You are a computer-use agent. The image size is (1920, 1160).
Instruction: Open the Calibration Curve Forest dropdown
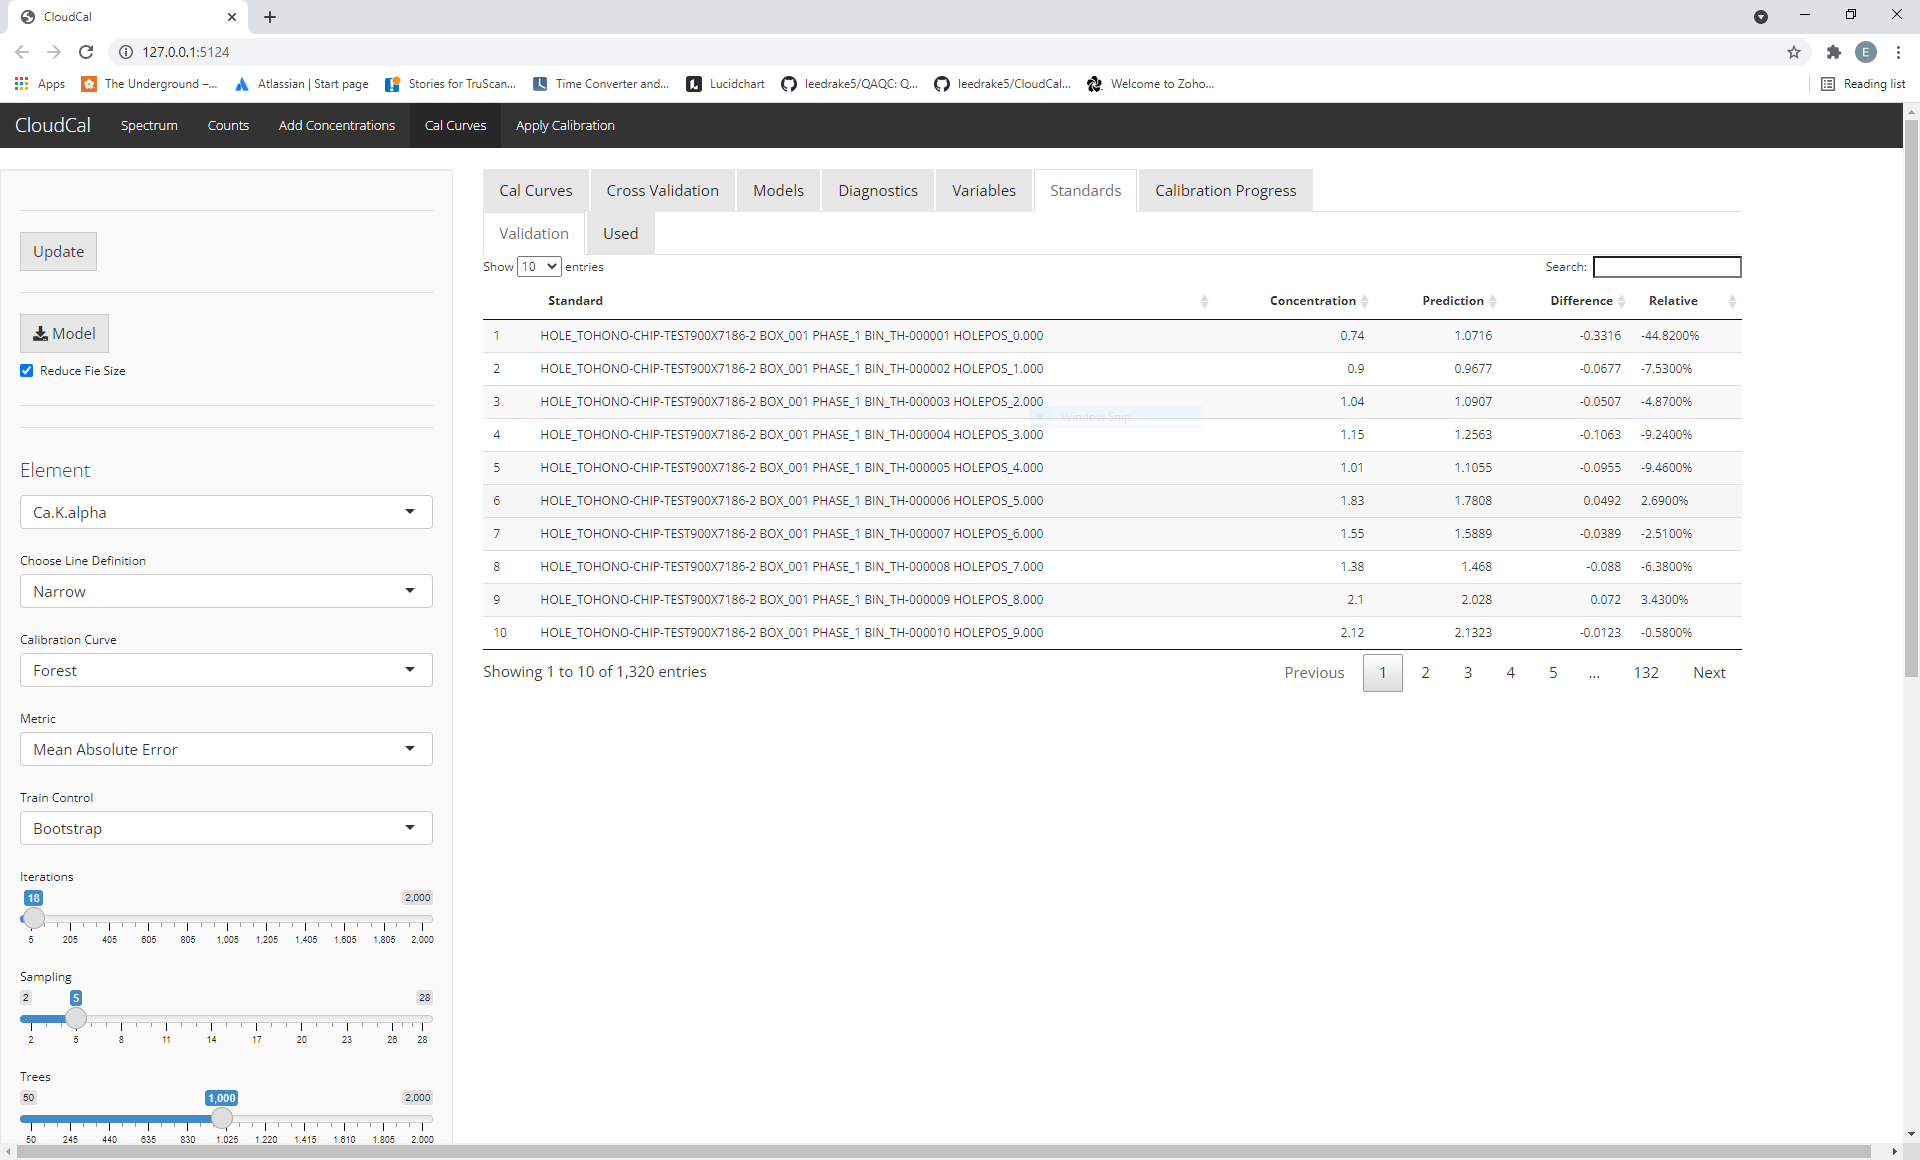tap(226, 670)
